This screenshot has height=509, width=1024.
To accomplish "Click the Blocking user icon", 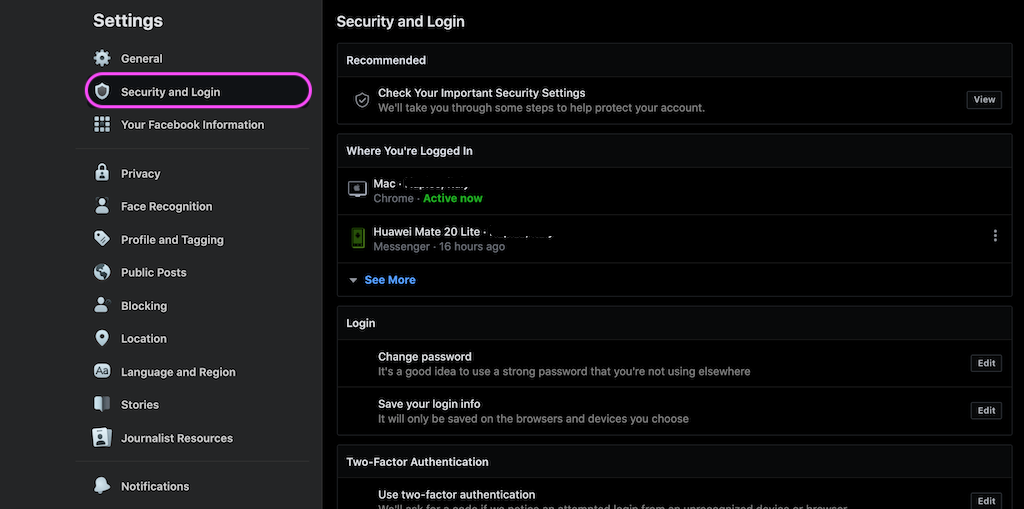I will point(102,305).
